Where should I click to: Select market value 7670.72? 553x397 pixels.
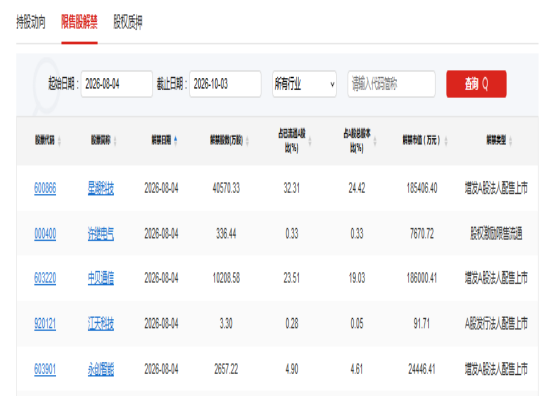[422, 234]
